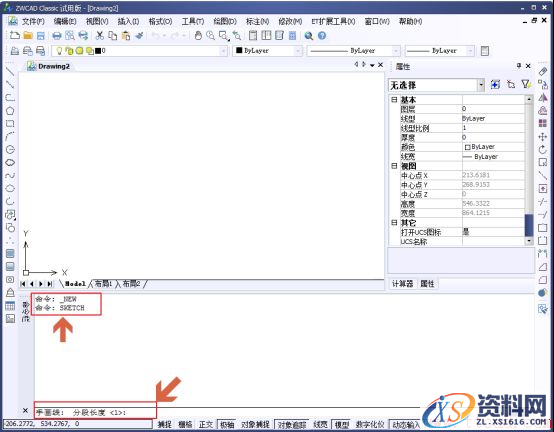The width and height of the screenshot is (554, 432).
Task: Select the Line draw tool
Action: tap(10, 71)
